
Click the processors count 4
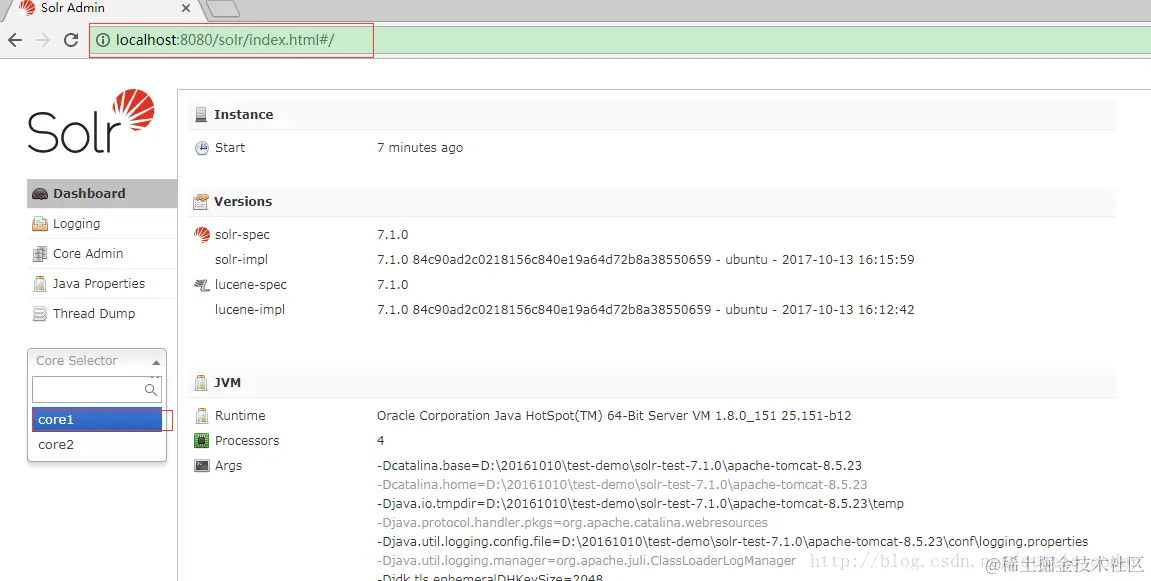point(380,441)
